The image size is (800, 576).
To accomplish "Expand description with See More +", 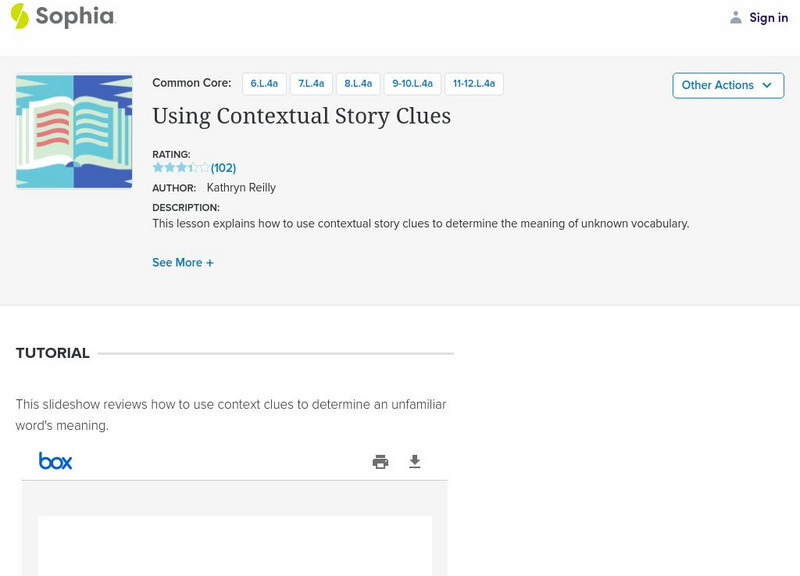I will coord(183,263).
